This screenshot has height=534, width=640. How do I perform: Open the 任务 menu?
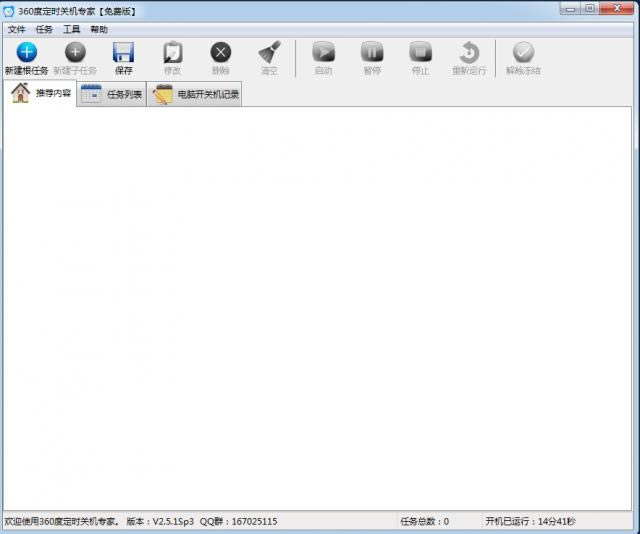pyautogui.click(x=44, y=29)
